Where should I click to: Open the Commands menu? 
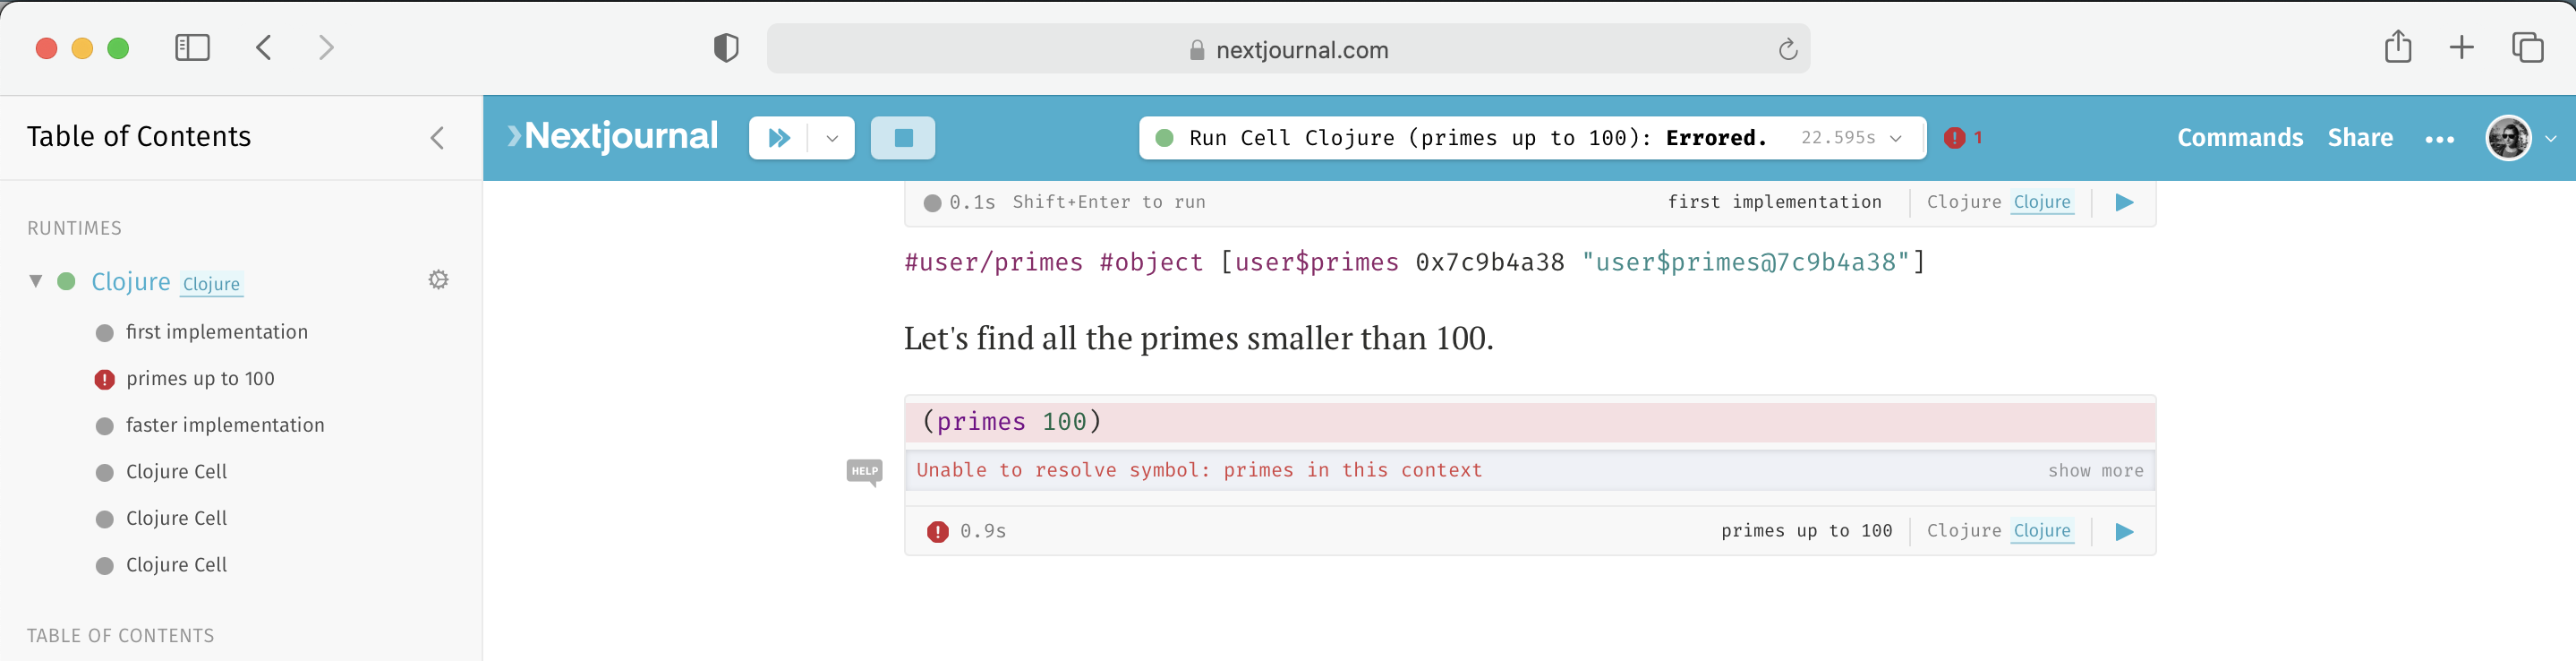2240,138
